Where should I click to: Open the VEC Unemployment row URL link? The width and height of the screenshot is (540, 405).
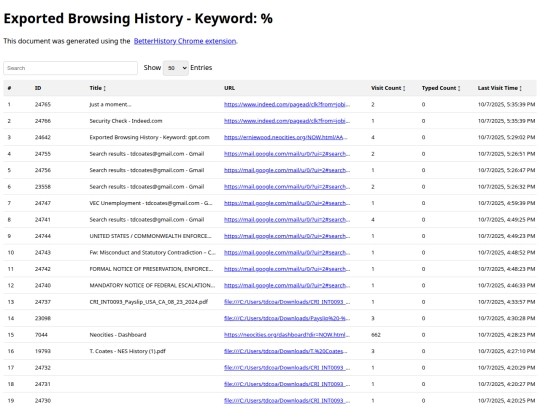tap(287, 203)
